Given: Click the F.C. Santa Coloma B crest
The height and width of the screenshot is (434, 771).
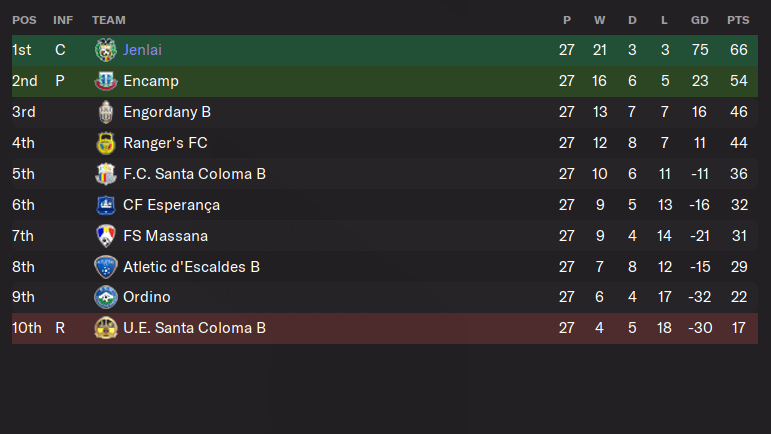Looking at the screenshot, I should (x=105, y=174).
